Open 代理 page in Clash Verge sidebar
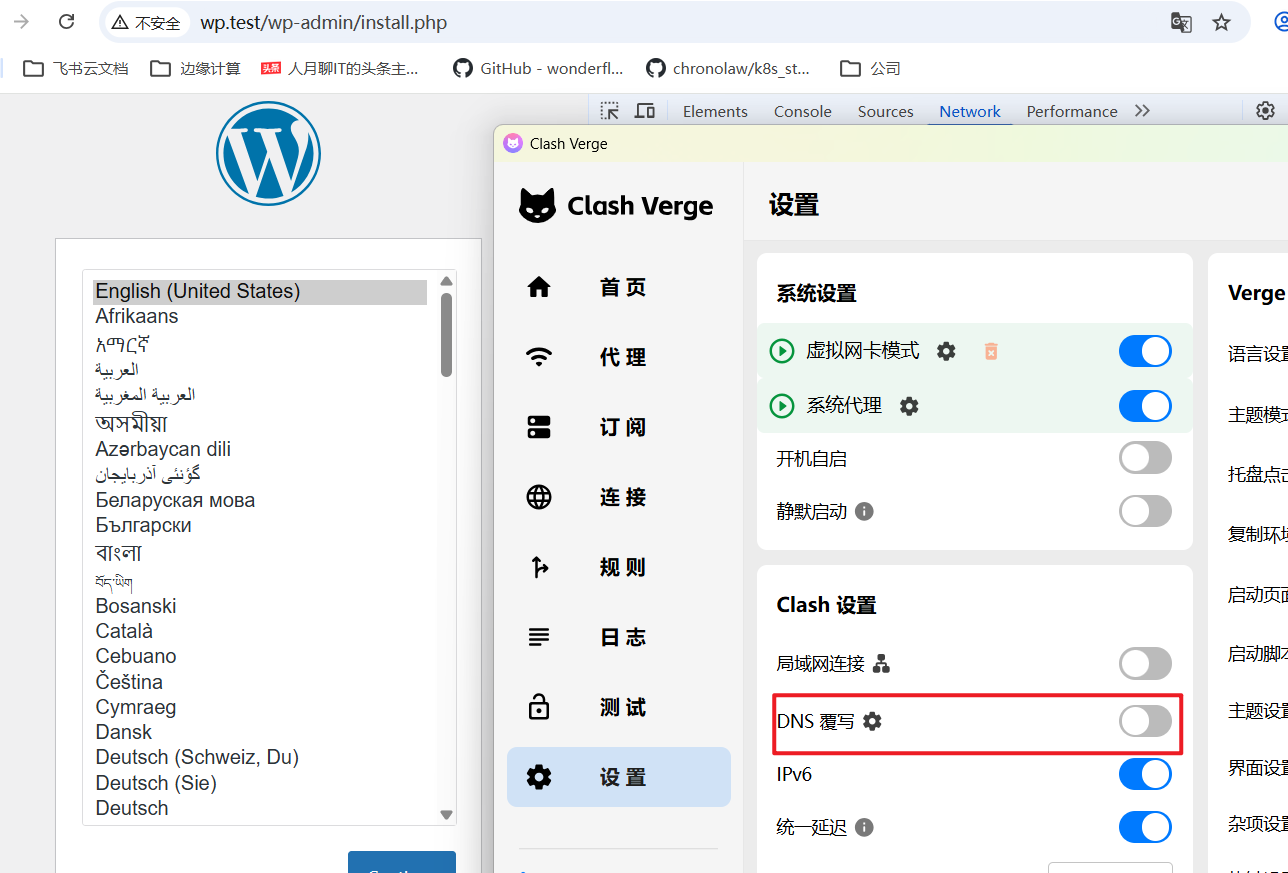This screenshot has width=1288, height=873. 619,357
